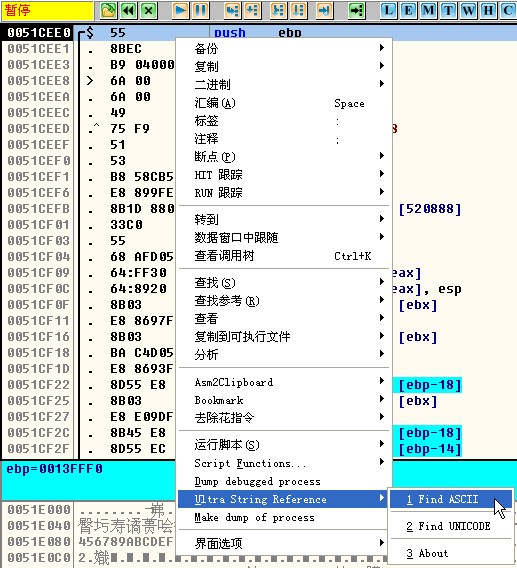Choose Make dump of process
This screenshot has width=517, height=568.
click(283, 517)
